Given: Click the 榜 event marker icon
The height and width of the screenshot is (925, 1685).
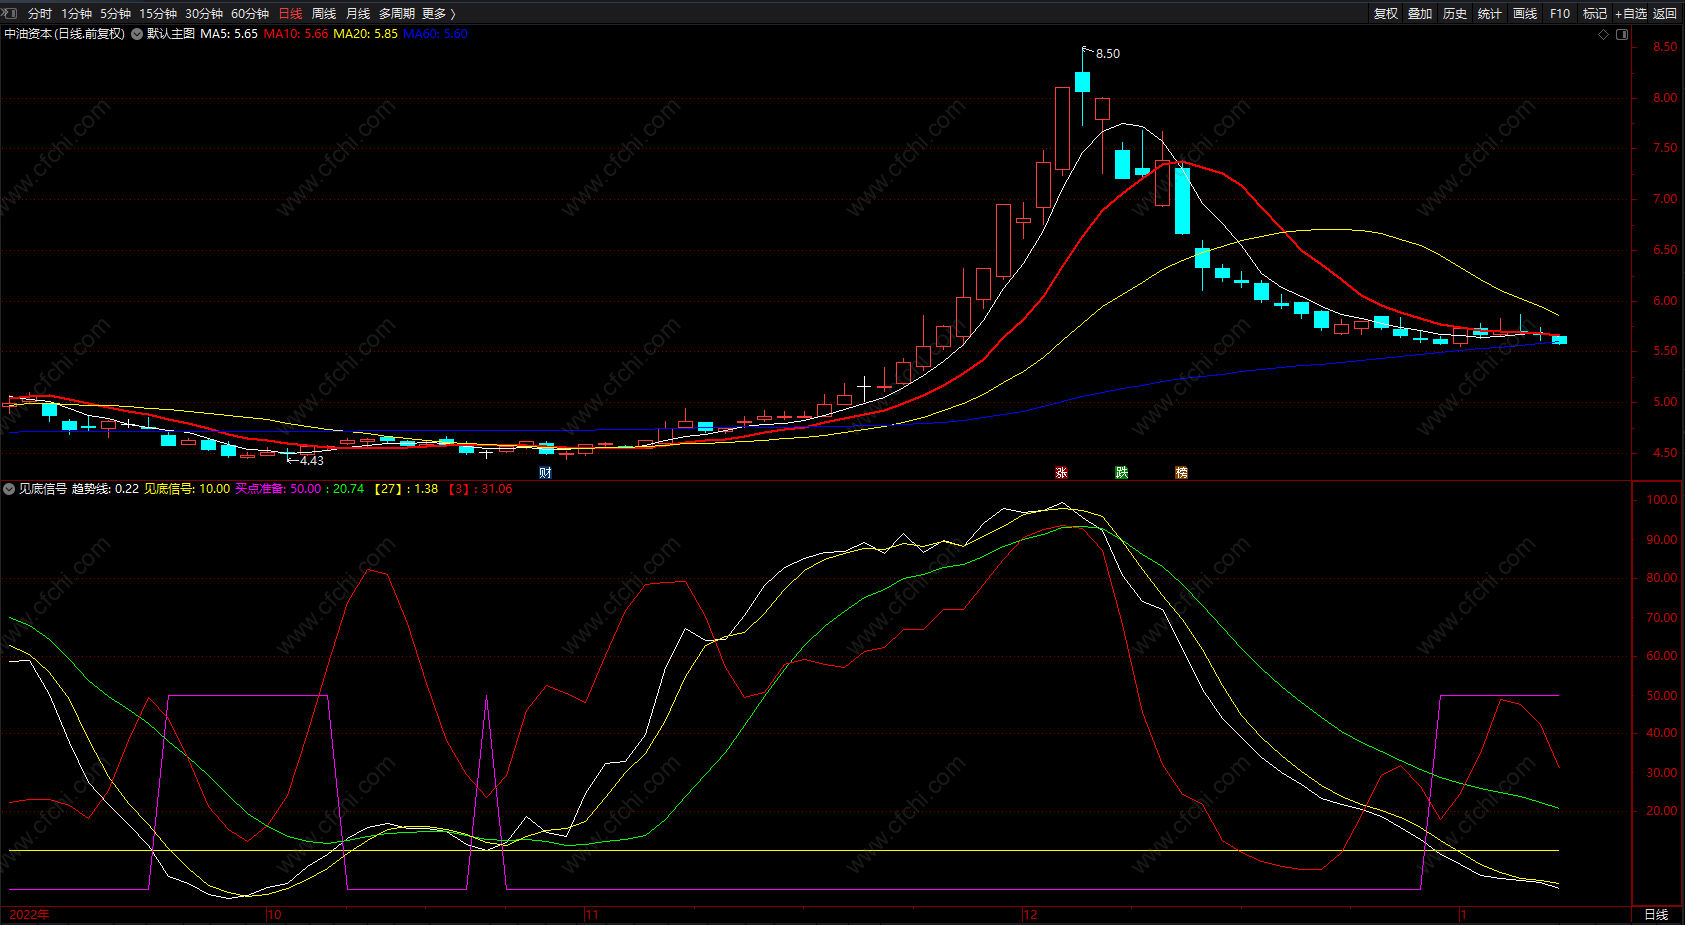Looking at the screenshot, I should 1181,473.
